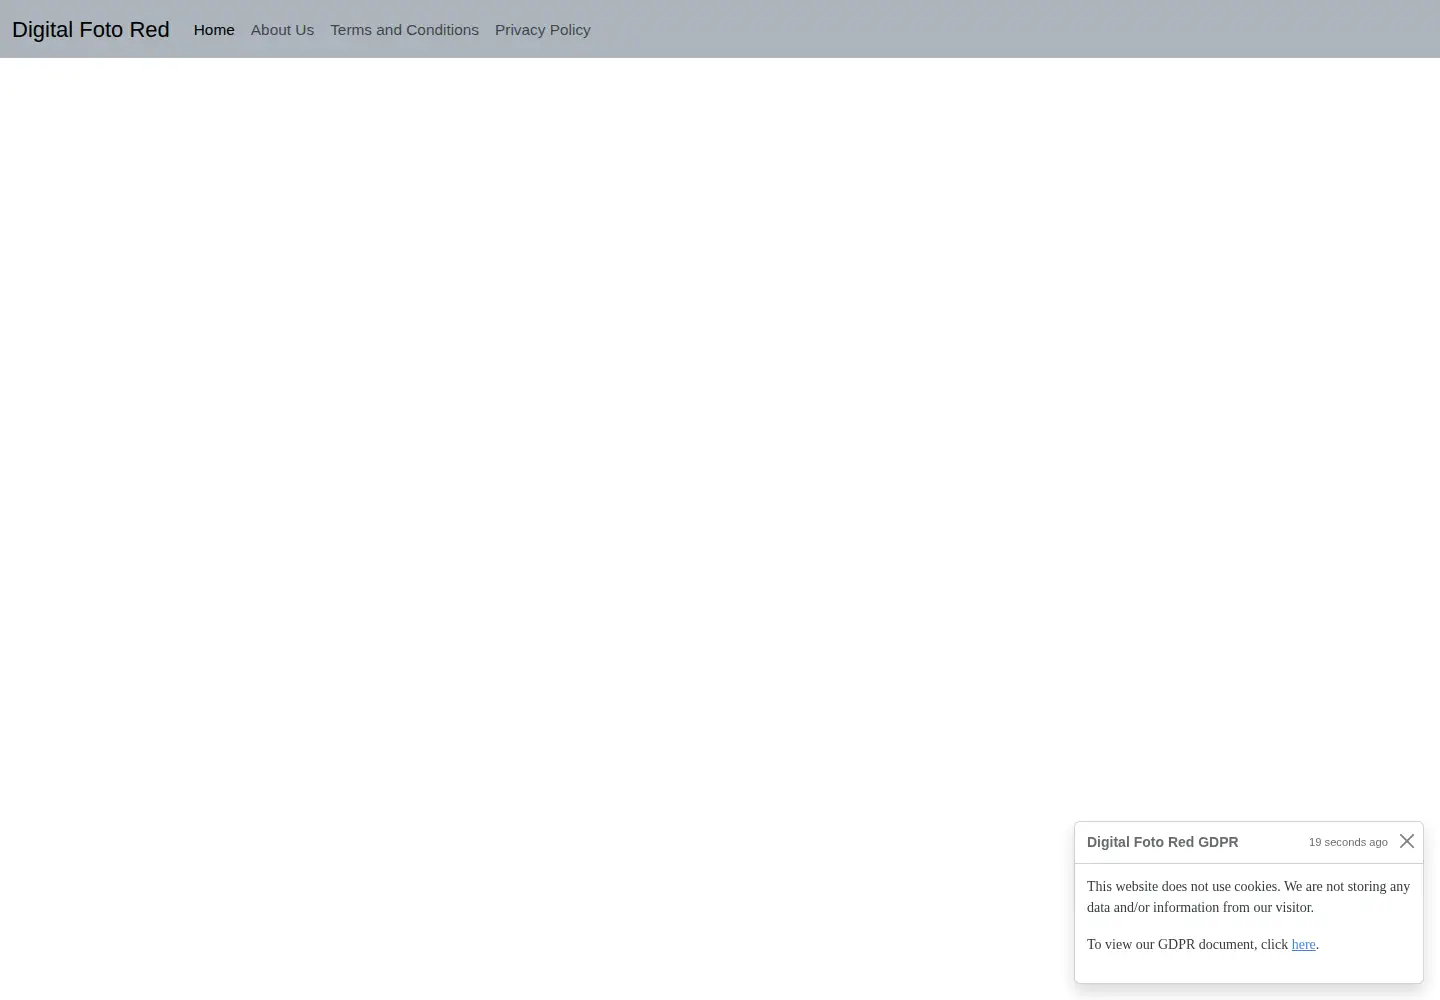The width and height of the screenshot is (1440, 1000).
Task: Open the Privacy Policy page
Action: point(542,30)
